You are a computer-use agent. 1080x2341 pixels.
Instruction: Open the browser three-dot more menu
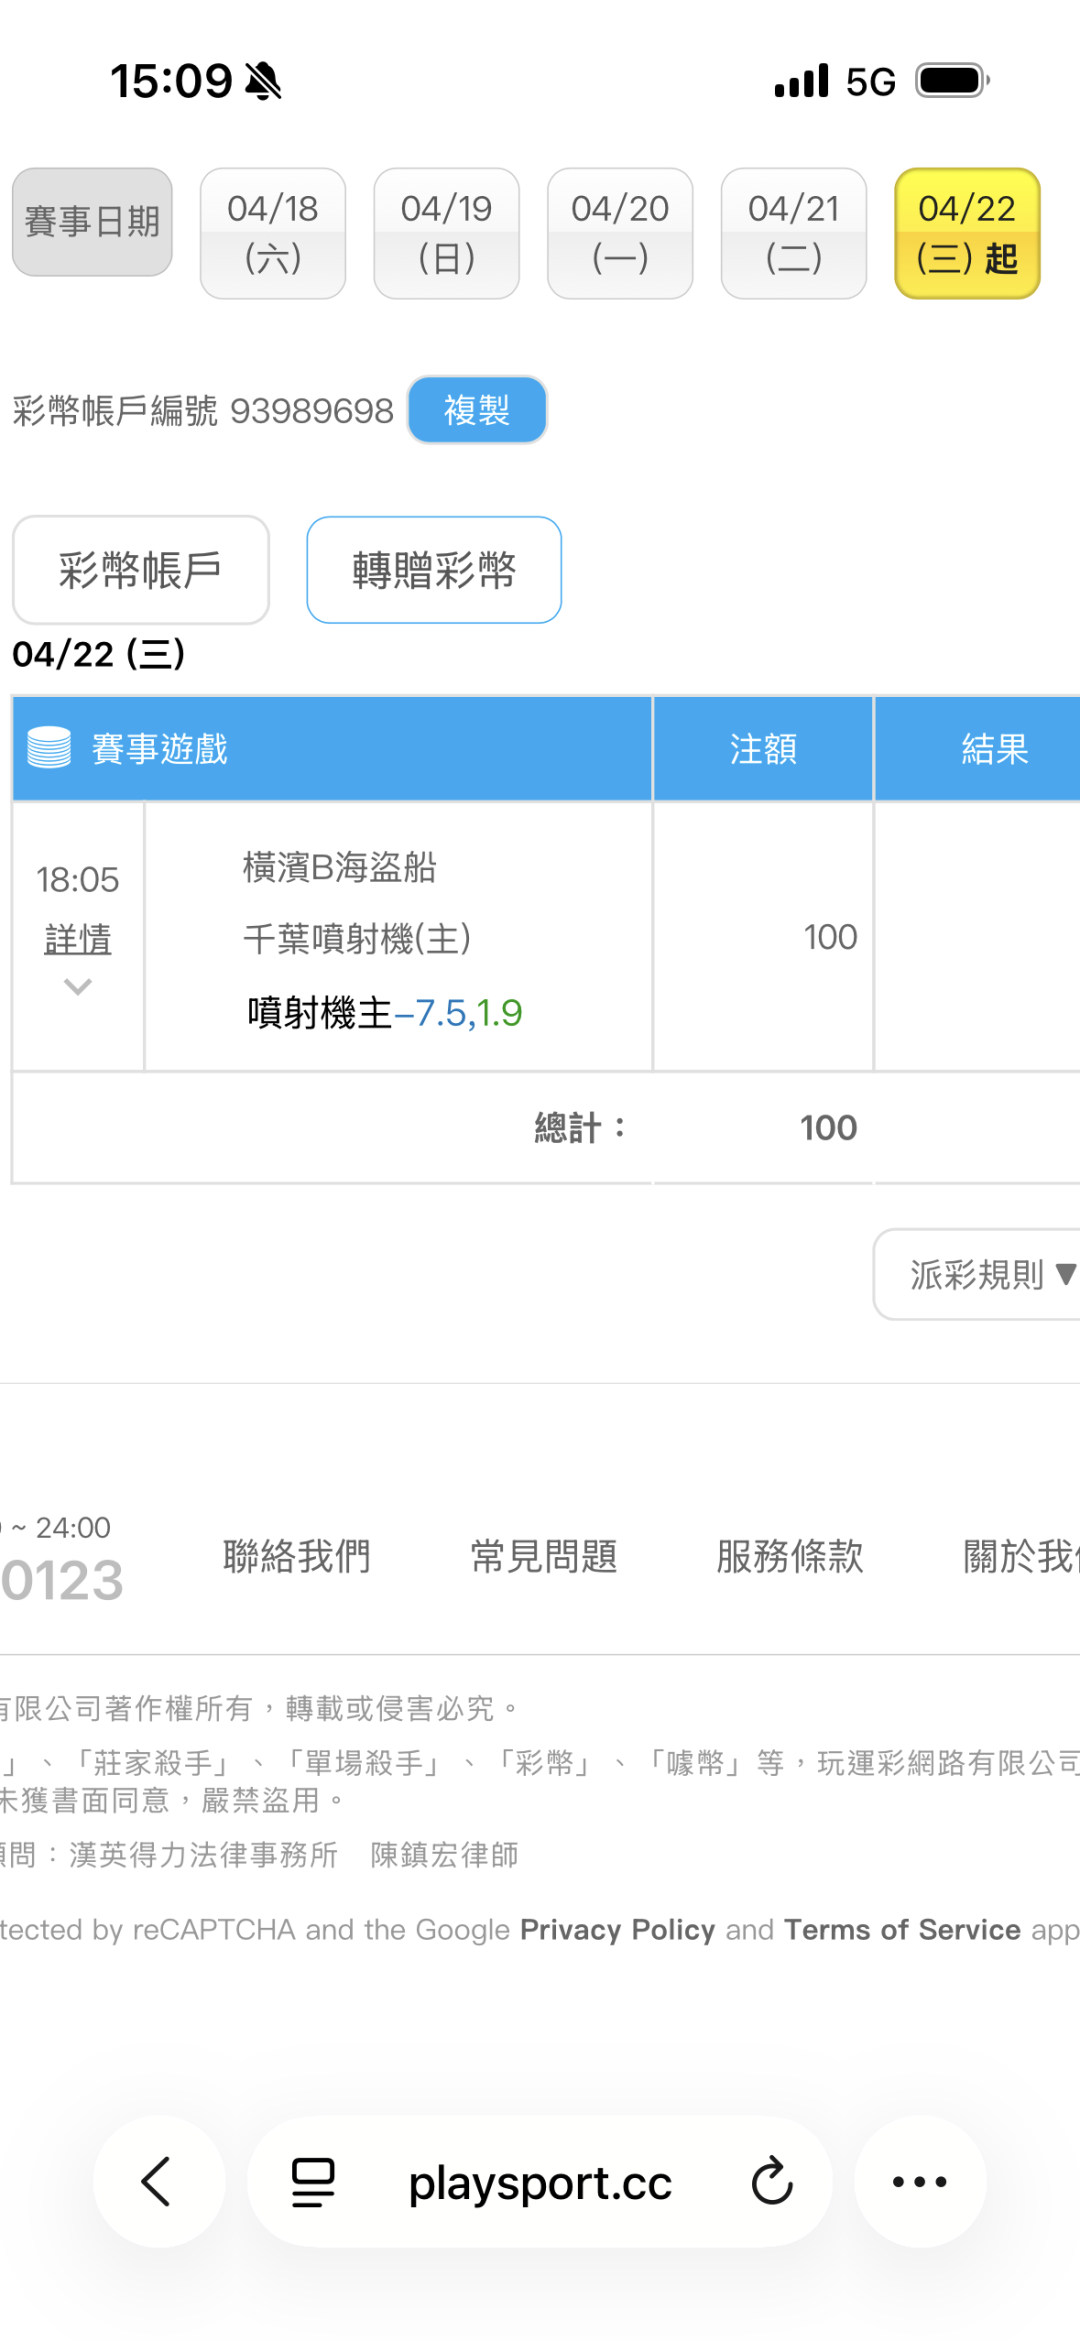tap(919, 2182)
